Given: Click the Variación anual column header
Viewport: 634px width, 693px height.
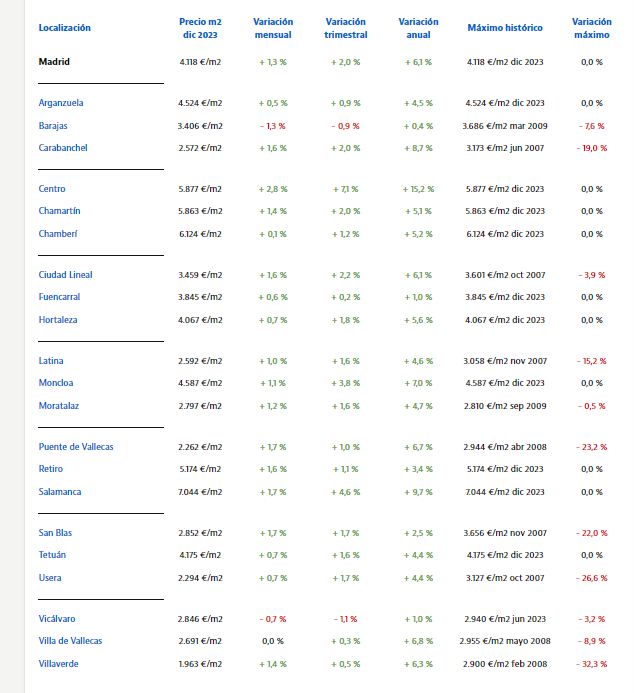Looking at the screenshot, I should click(x=418, y=28).
